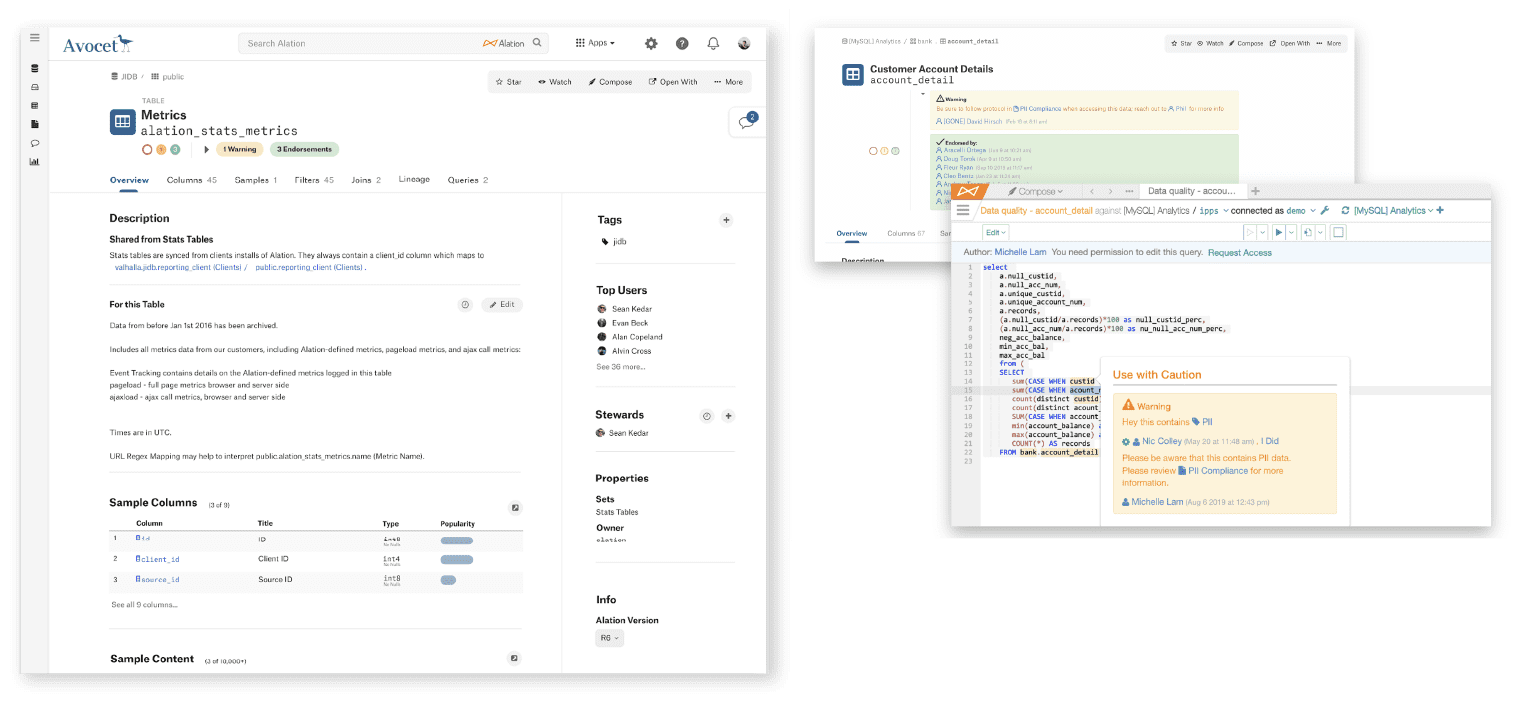Viewport: 1520px width, 720px height.
Task: Watch the Metrics table
Action: pyautogui.click(x=554, y=82)
